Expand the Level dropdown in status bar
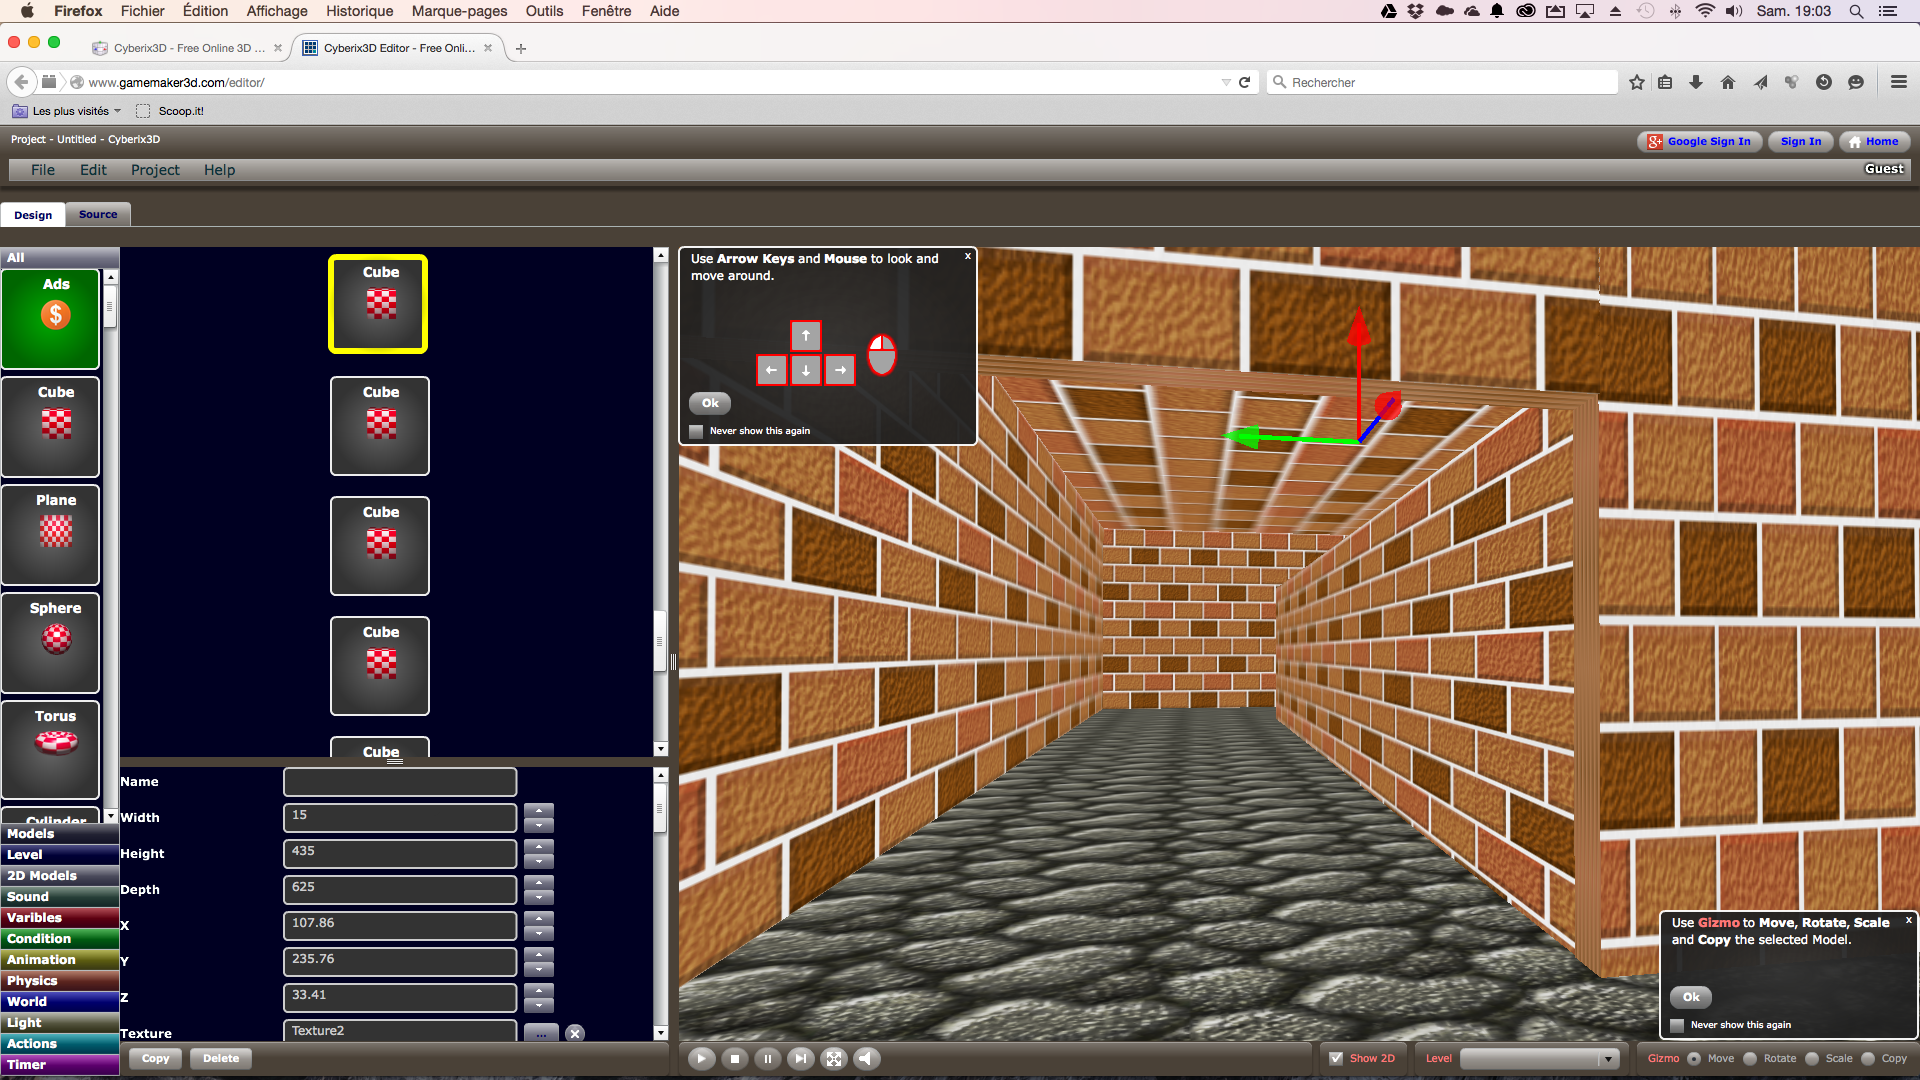Viewport: 1920px width, 1080px height. pos(1606,1058)
